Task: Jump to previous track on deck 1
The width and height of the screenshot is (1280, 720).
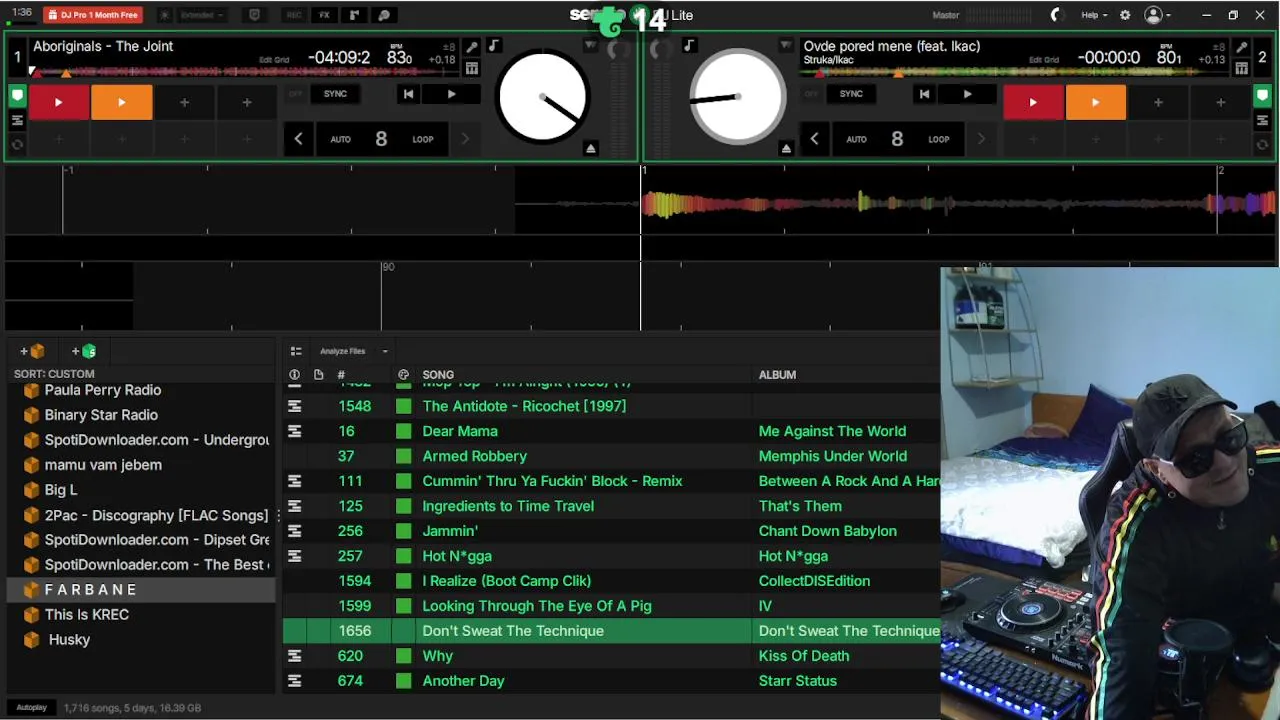Action: pyautogui.click(x=408, y=94)
